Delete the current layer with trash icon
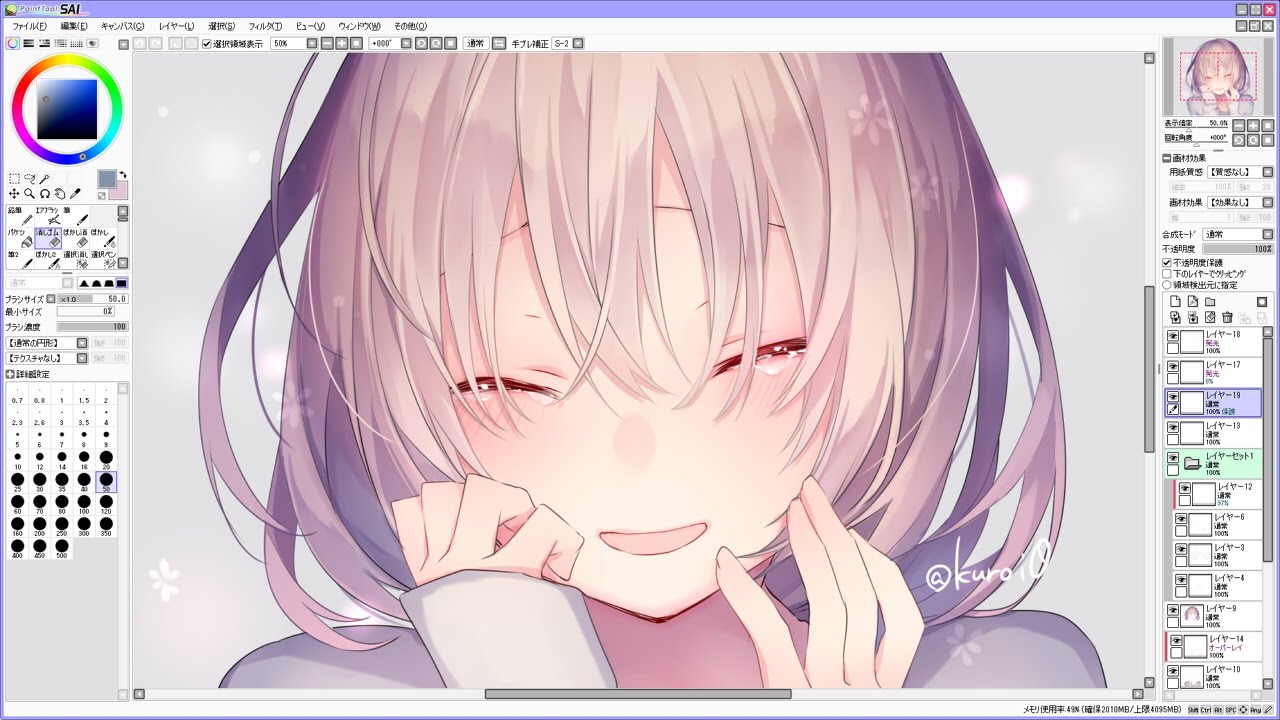1280x720 pixels. [1227, 318]
